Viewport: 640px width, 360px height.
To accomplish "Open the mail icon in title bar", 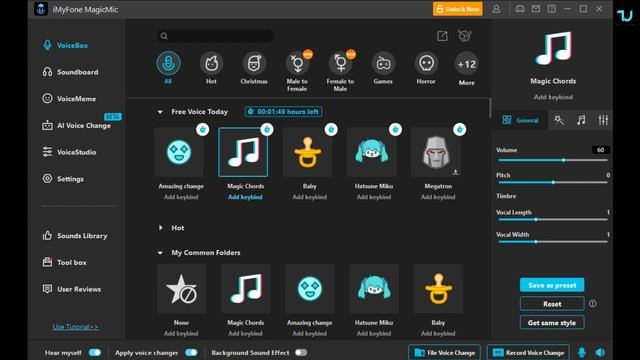I will pos(536,9).
